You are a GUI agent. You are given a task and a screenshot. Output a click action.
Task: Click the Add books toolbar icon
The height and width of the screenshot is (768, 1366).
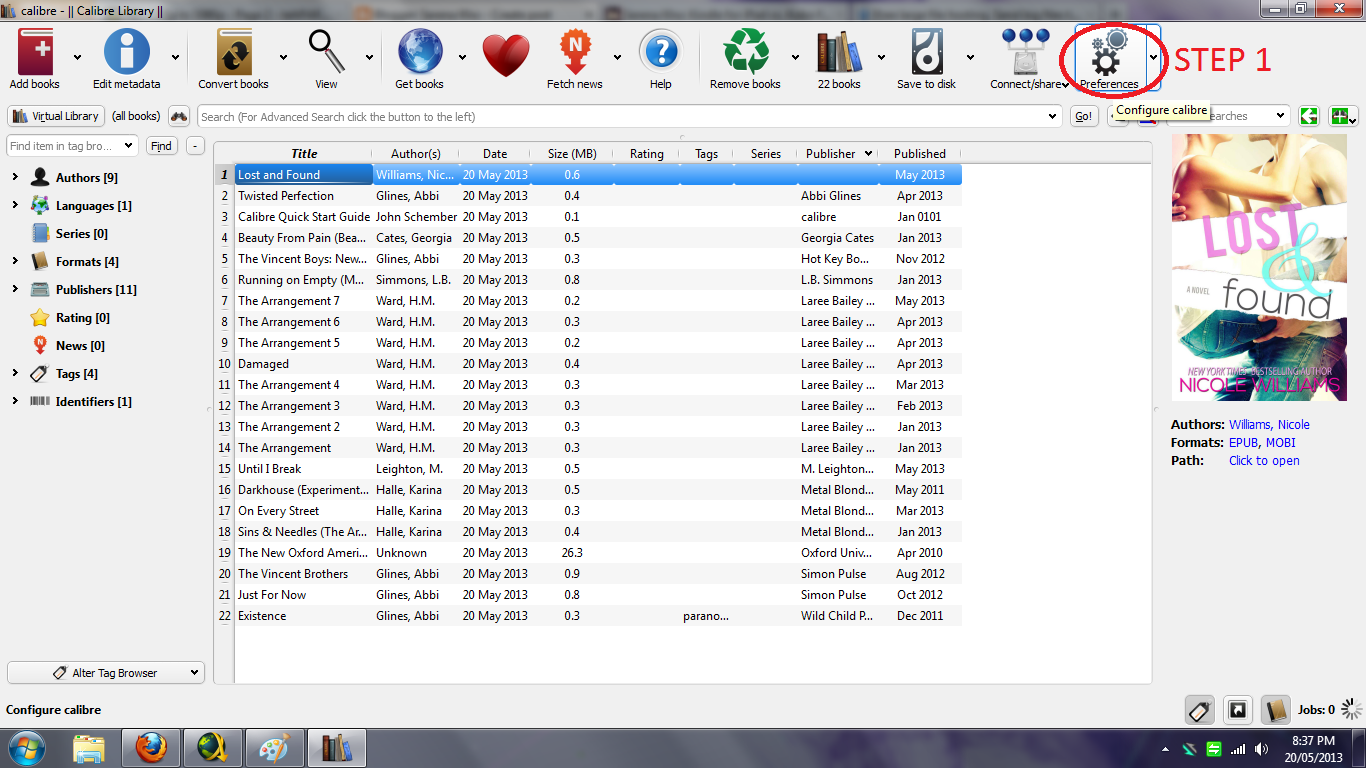click(x=35, y=52)
